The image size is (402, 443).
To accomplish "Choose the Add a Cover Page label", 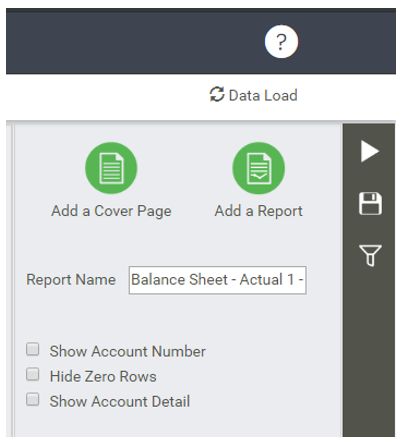I will (x=111, y=211).
